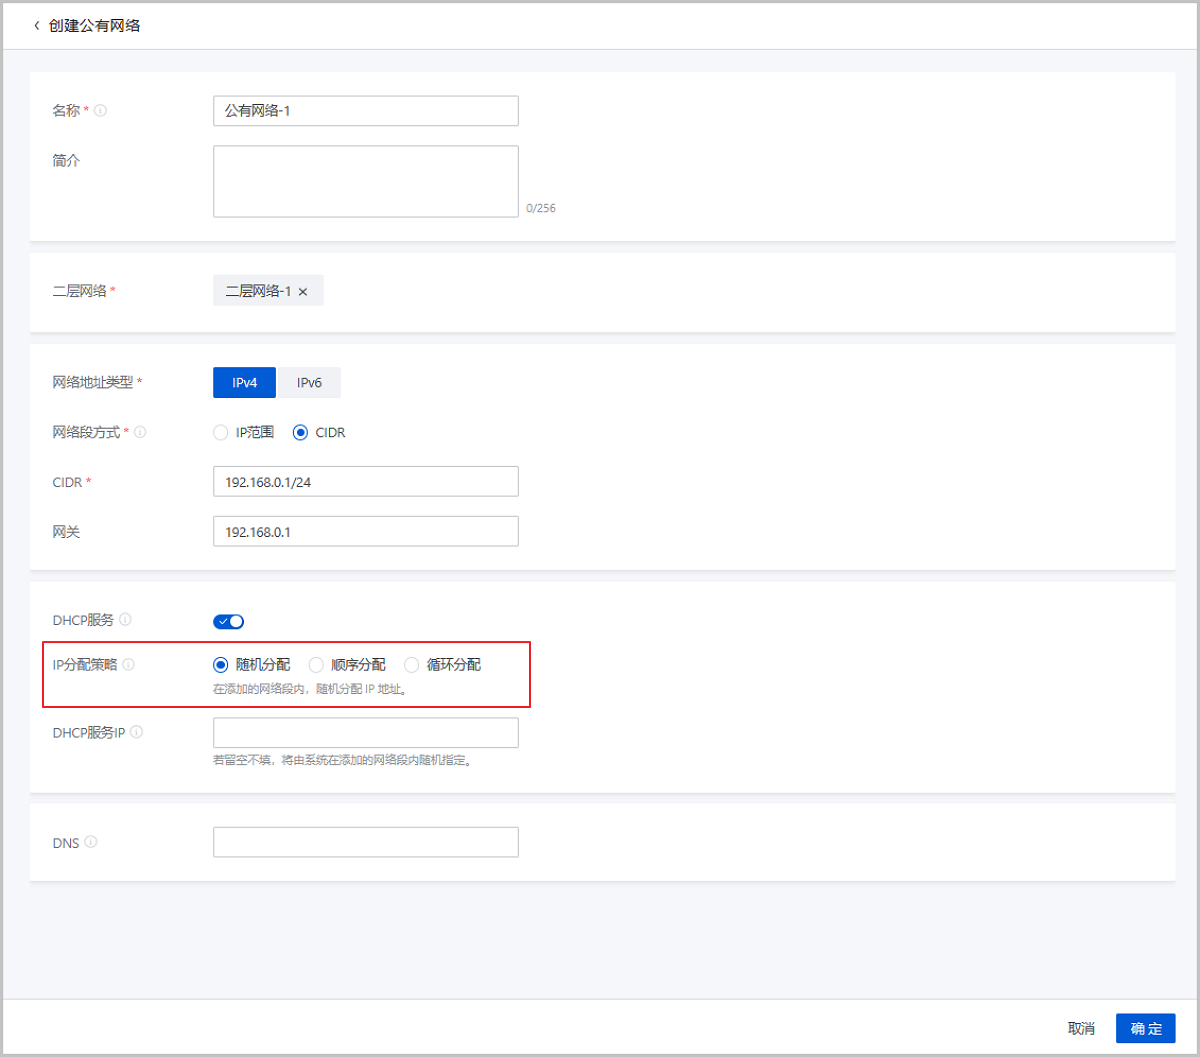Screen dimensions: 1200x1057
Task: Click info icon beside DHCP服务 label
Action: pos(125,620)
